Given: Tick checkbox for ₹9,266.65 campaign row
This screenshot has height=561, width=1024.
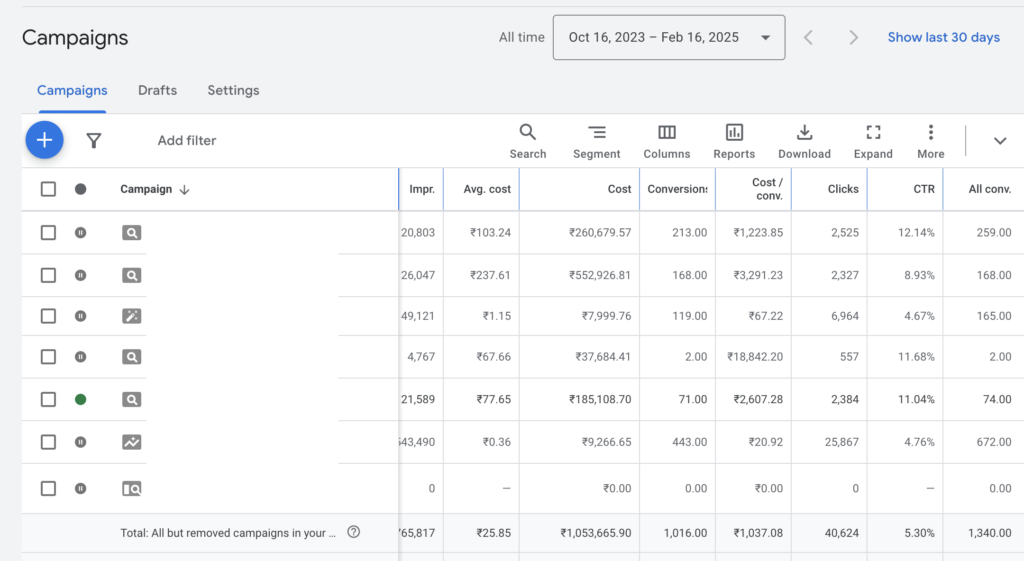Looking at the screenshot, I should pyautogui.click(x=48, y=441).
